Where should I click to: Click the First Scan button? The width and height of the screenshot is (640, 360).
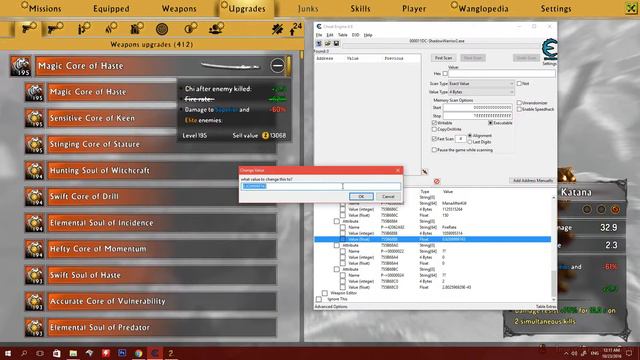444,58
